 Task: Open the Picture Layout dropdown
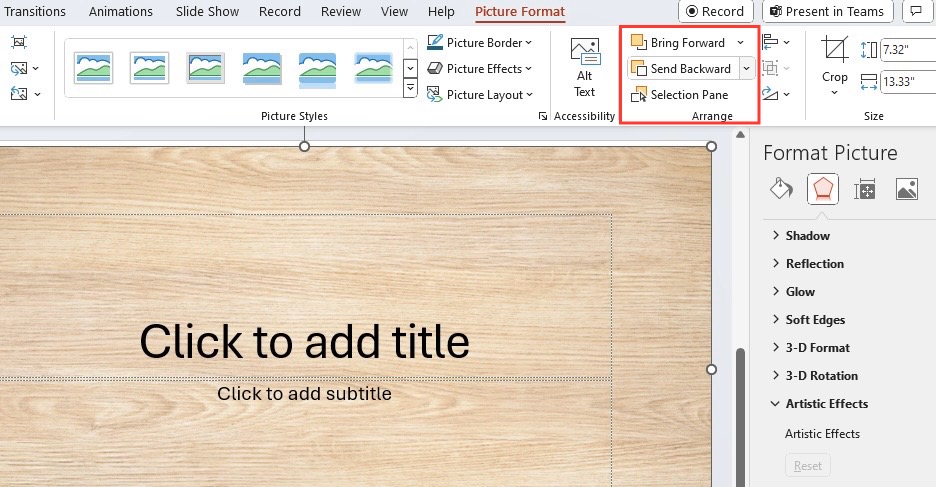click(x=479, y=94)
